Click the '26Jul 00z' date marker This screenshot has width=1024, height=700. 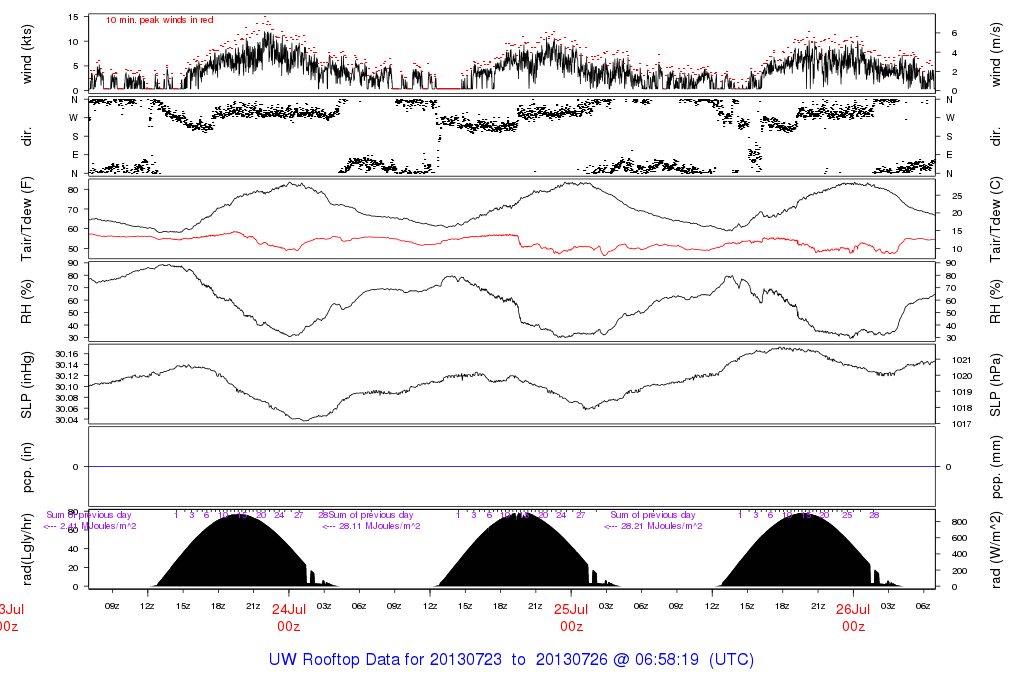(853, 616)
